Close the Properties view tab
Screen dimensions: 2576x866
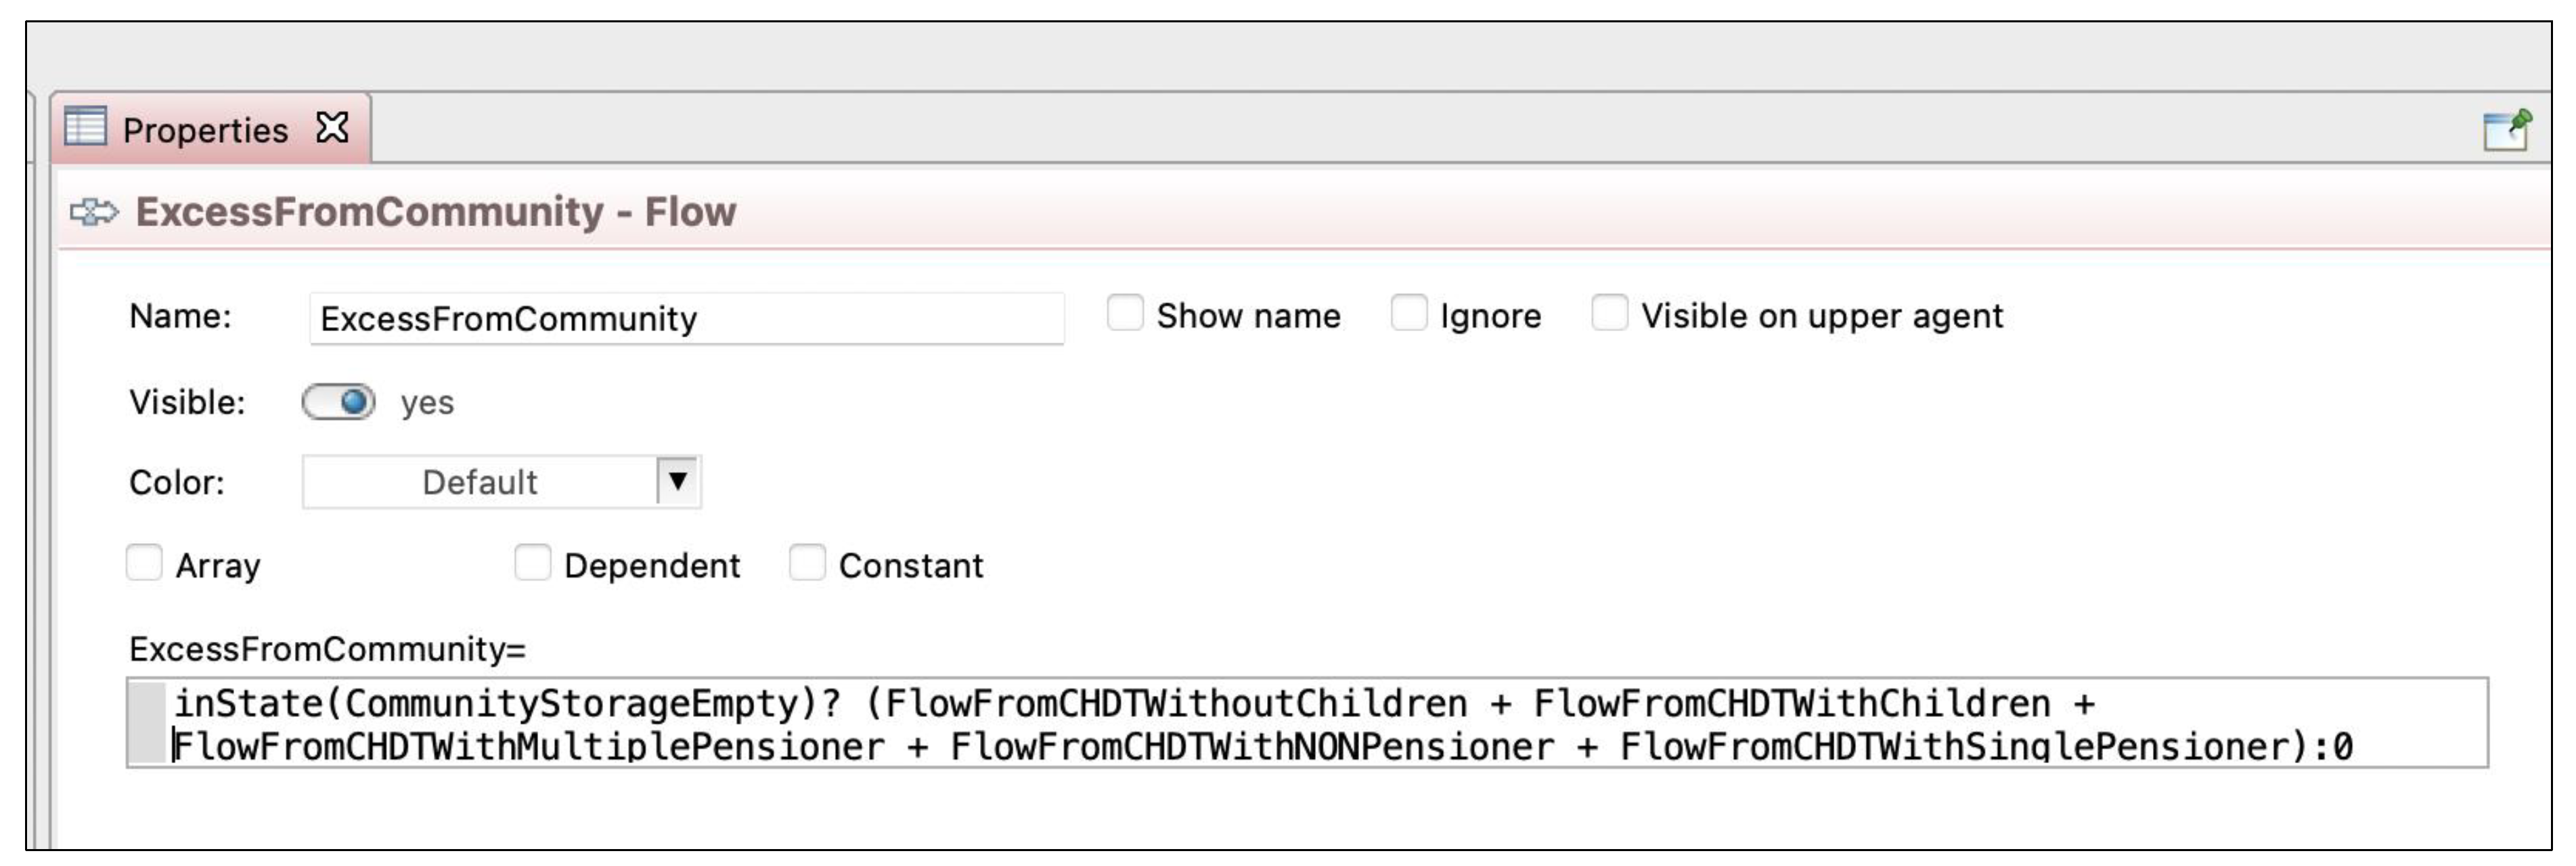[332, 128]
